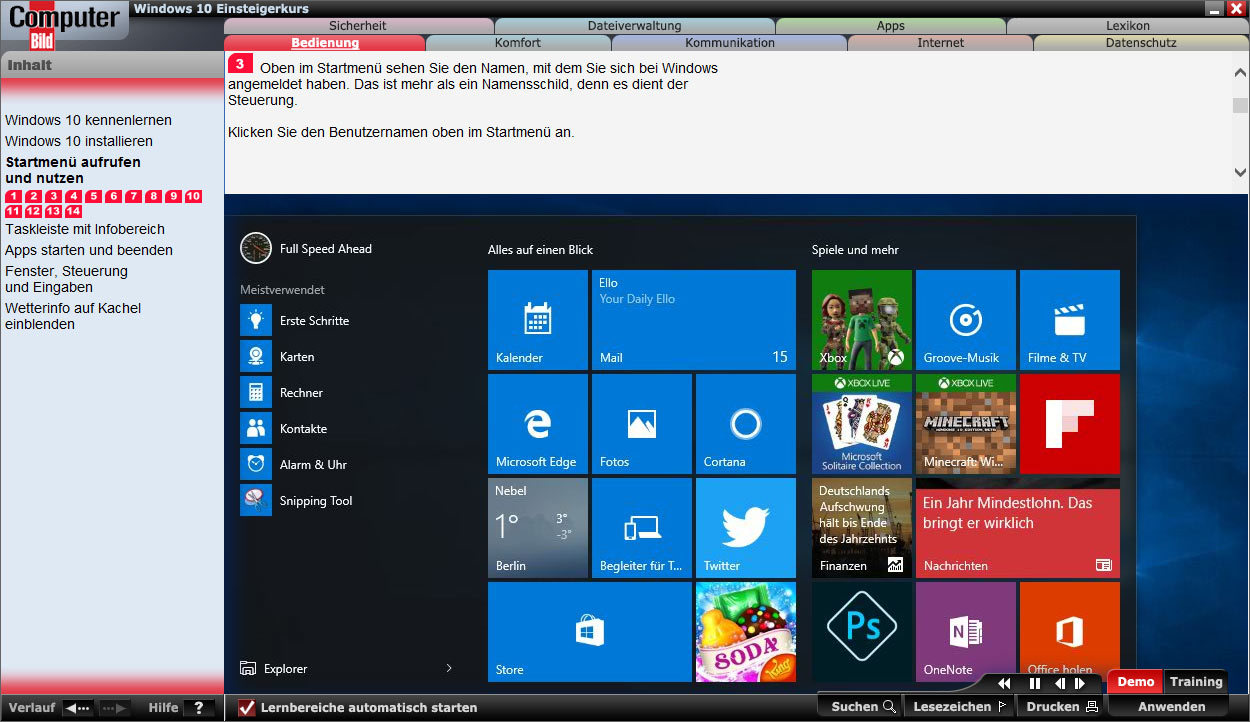Open Taskleiste mit Infobereich chapter
Viewport: 1250px width, 722px height.
pos(85,229)
